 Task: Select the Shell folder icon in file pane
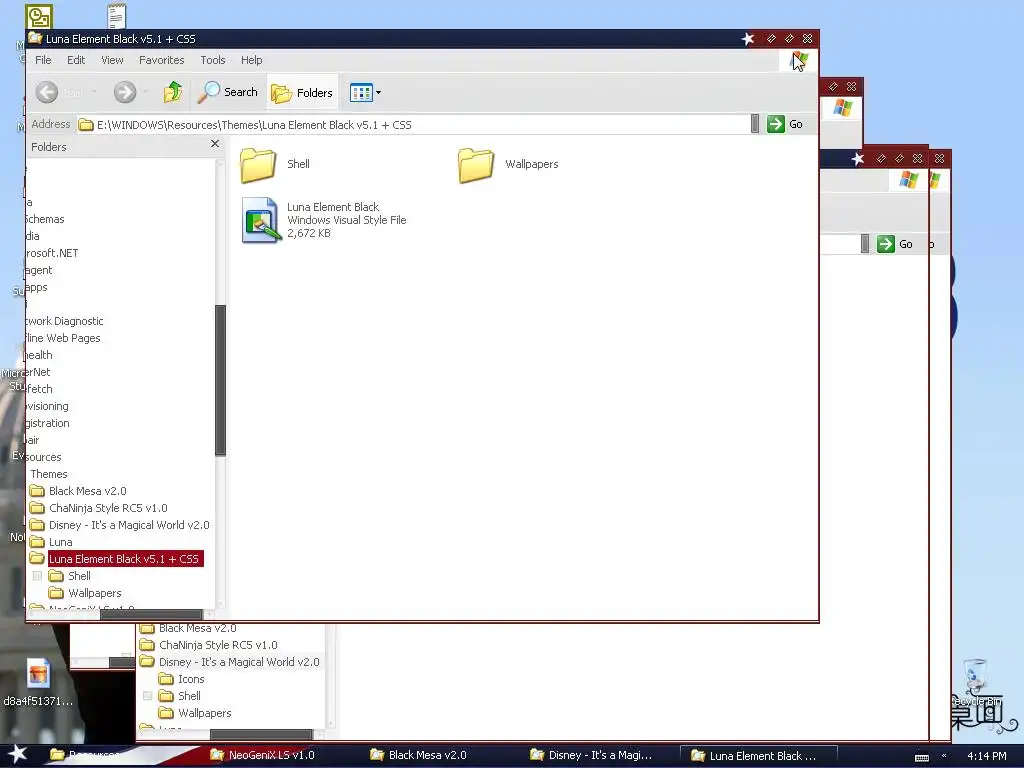click(x=258, y=165)
